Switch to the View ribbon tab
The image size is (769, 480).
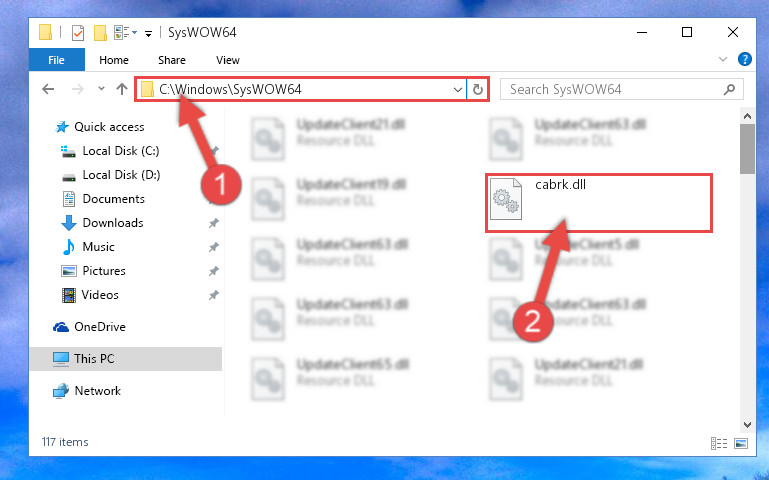point(228,60)
